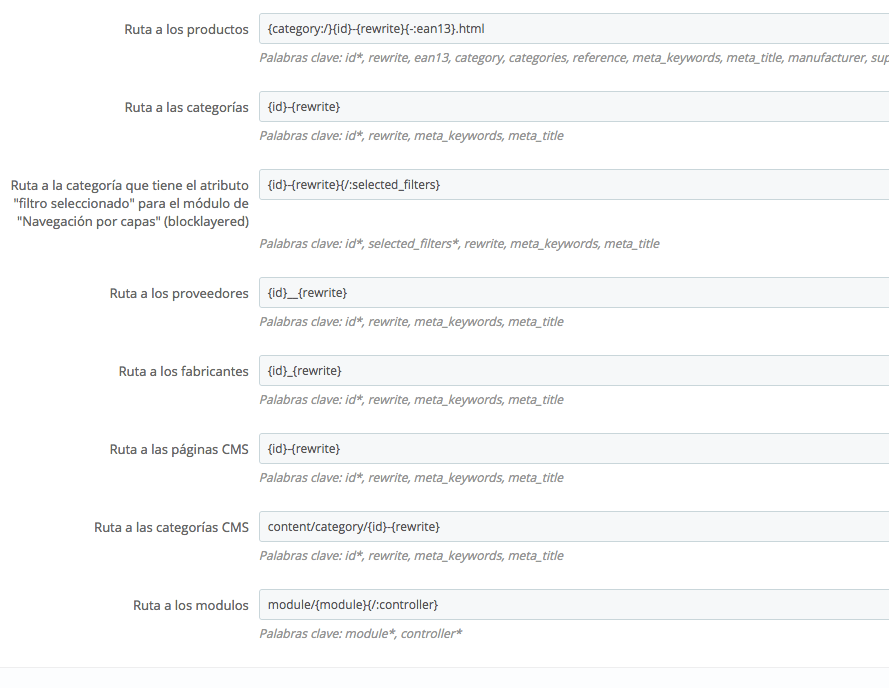
Task: Edit the 'Ruta a los fabricantes' field
Action: [x=574, y=370]
